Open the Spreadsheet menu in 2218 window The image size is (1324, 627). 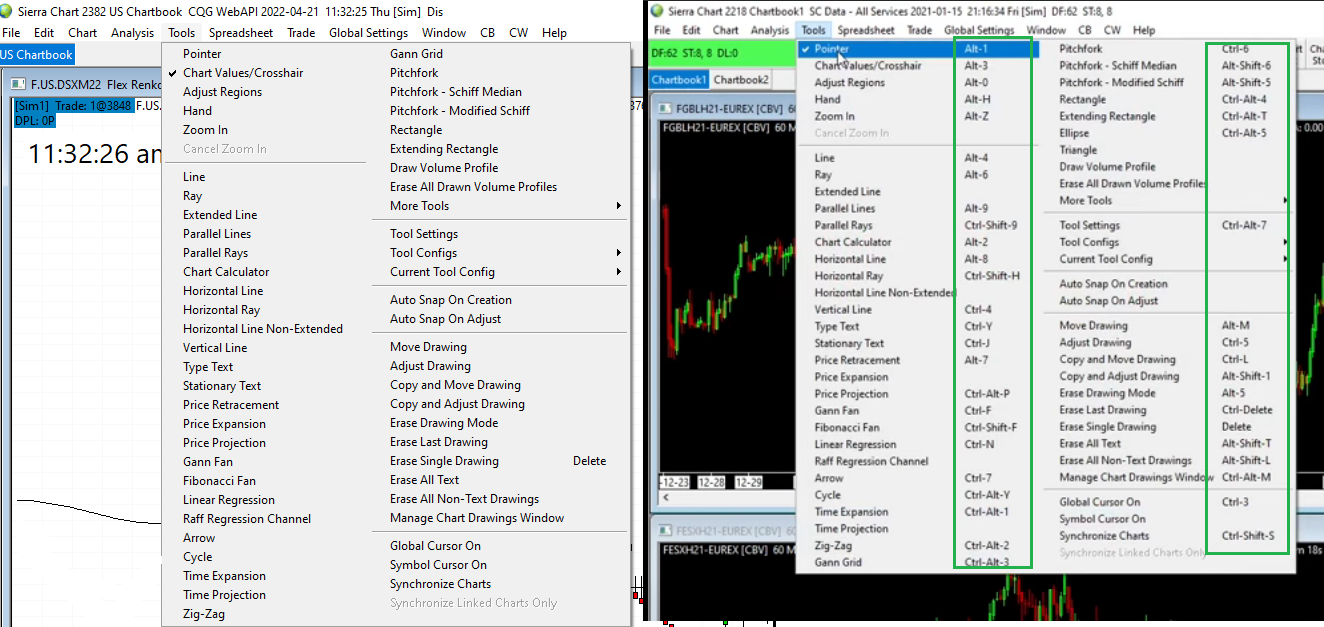[x=866, y=30]
